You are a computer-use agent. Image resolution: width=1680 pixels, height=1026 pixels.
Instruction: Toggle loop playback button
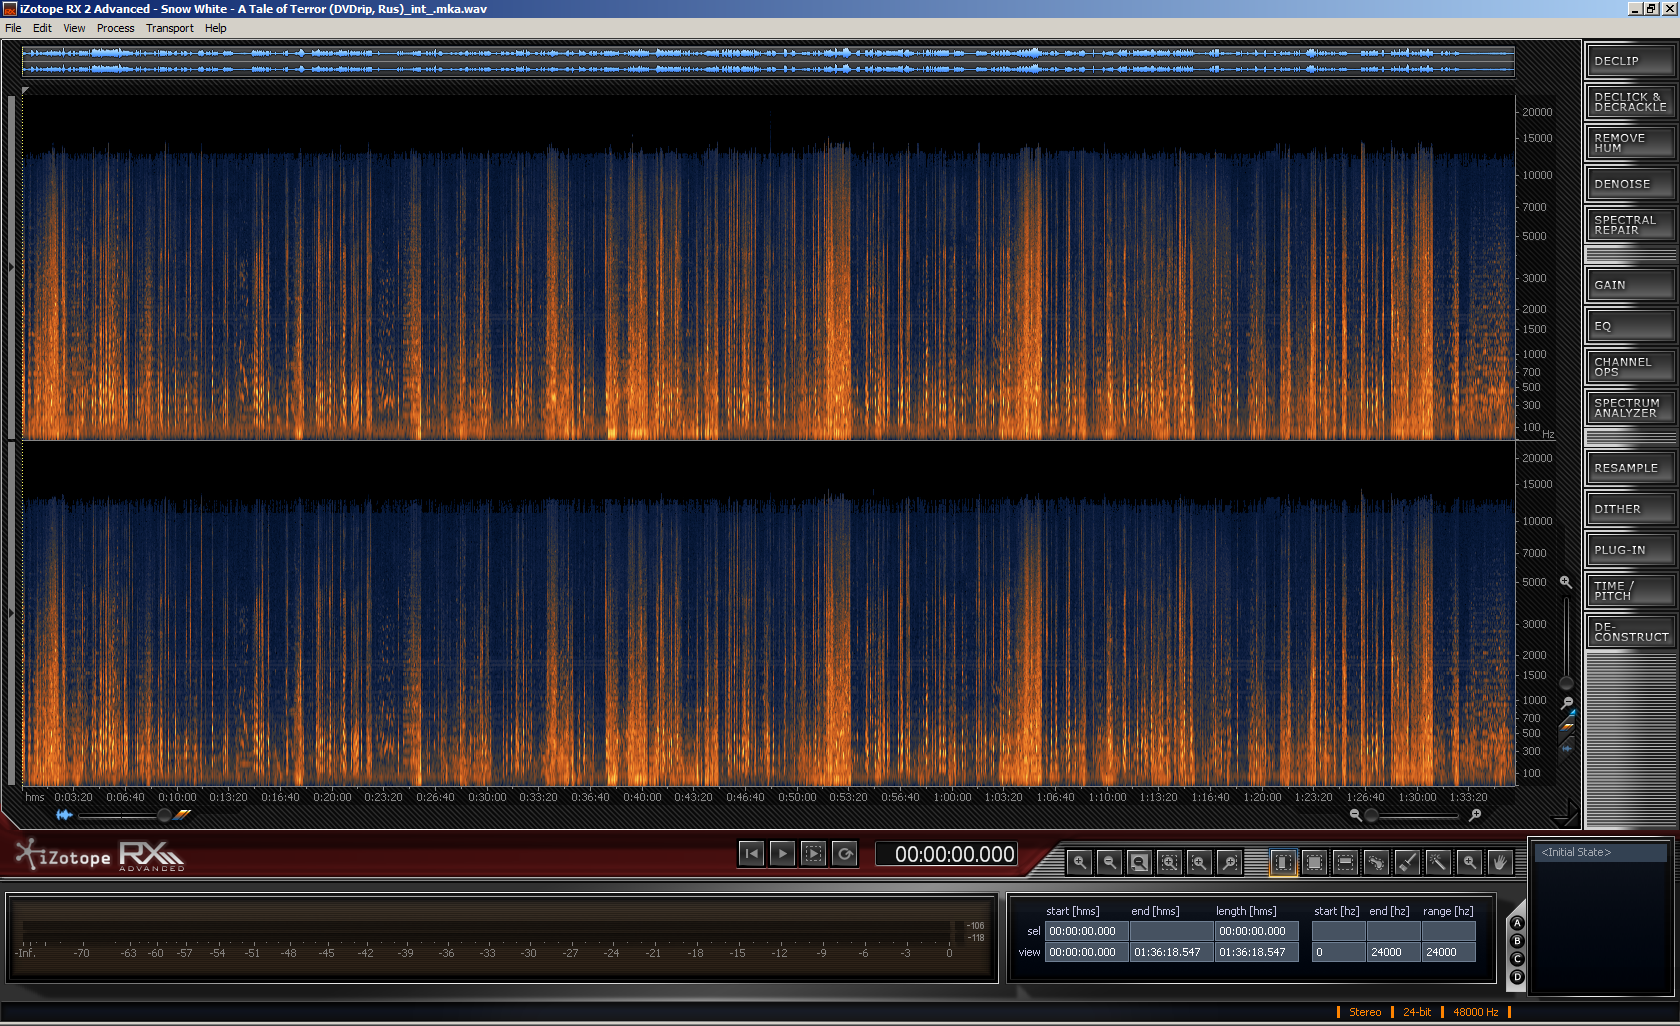click(845, 853)
